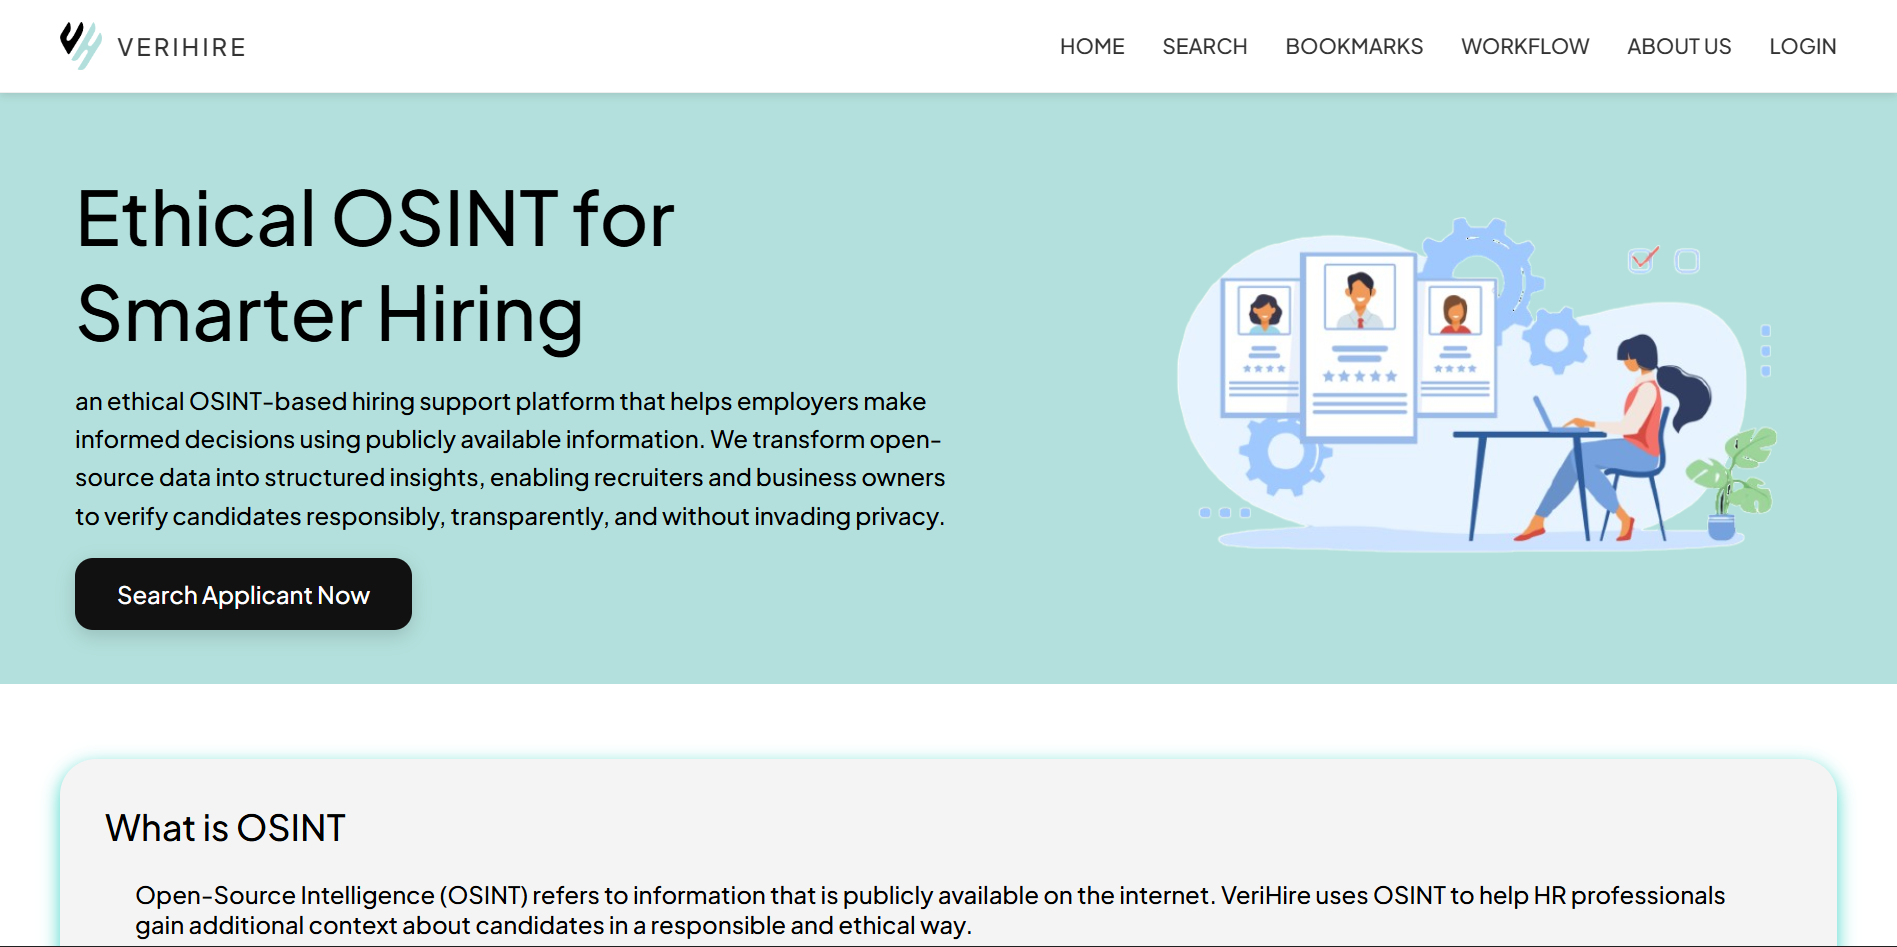
Task: Navigate to WORKFLOW in the top navigation
Action: (1524, 47)
